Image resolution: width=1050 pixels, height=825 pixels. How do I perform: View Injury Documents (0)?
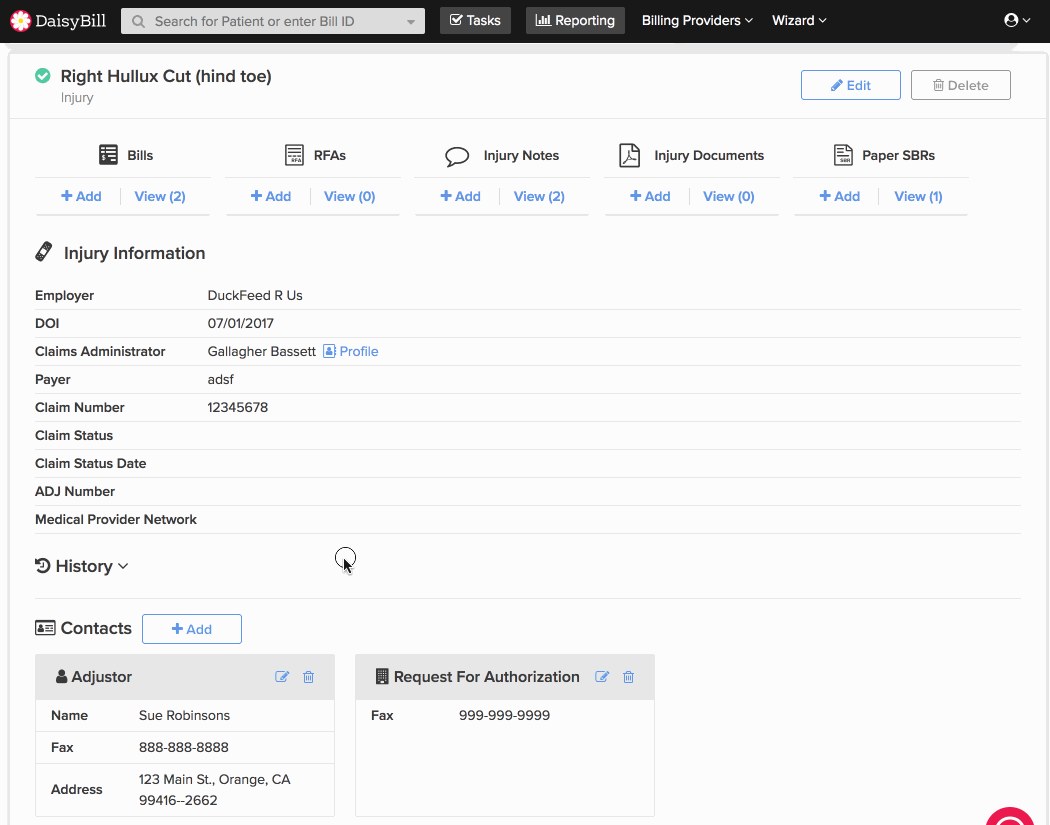pos(729,196)
